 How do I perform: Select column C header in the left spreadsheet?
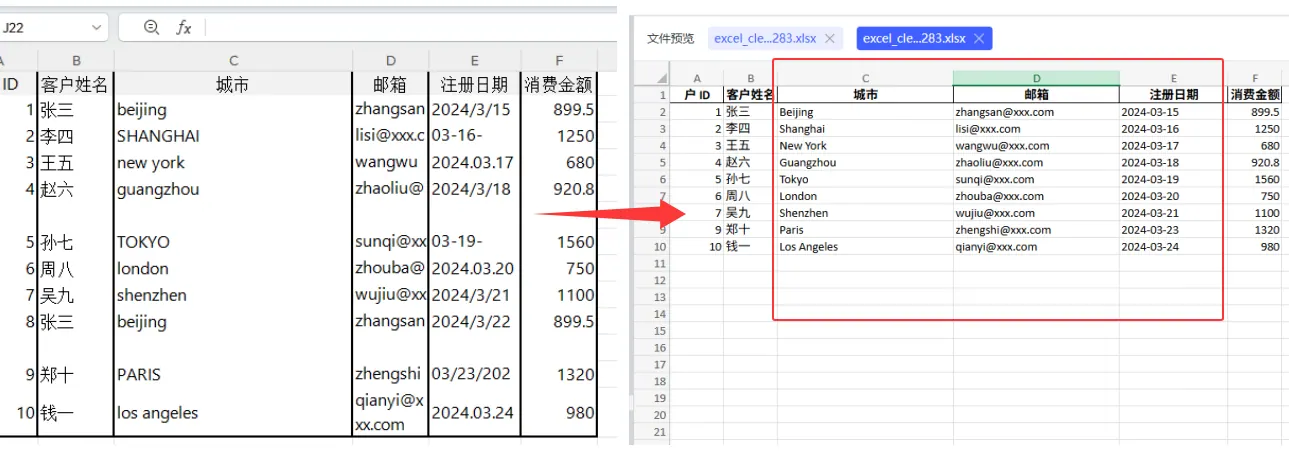tap(233, 60)
